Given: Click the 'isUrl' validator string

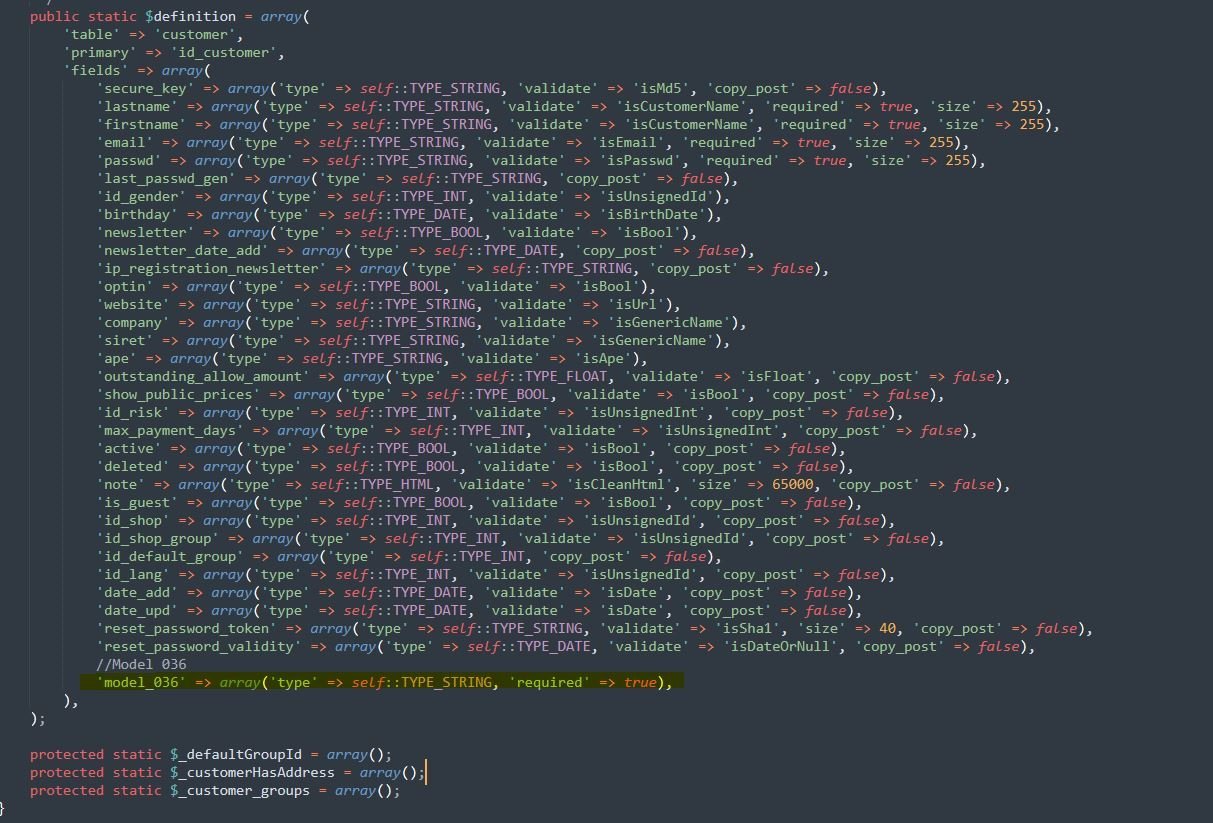Looking at the screenshot, I should point(635,304).
